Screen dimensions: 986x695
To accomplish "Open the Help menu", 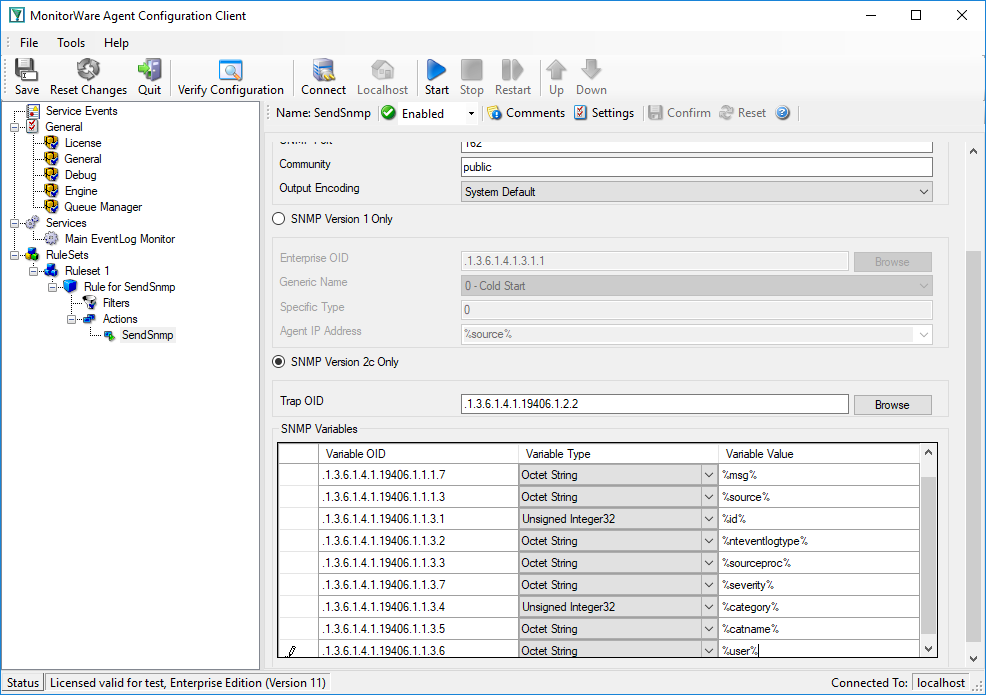I will (x=116, y=43).
